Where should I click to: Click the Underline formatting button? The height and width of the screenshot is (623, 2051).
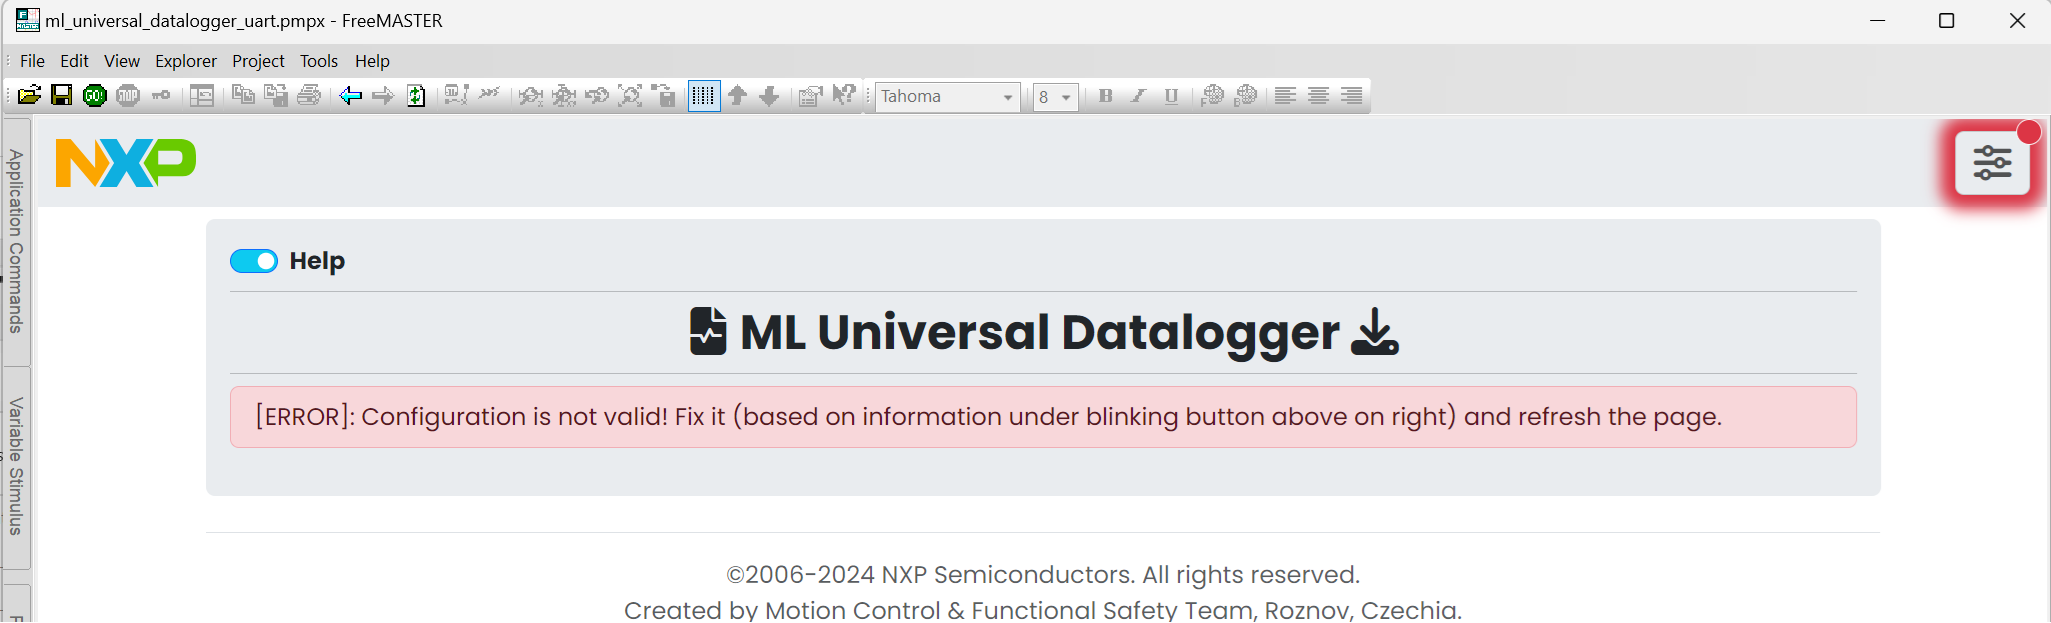[1171, 96]
